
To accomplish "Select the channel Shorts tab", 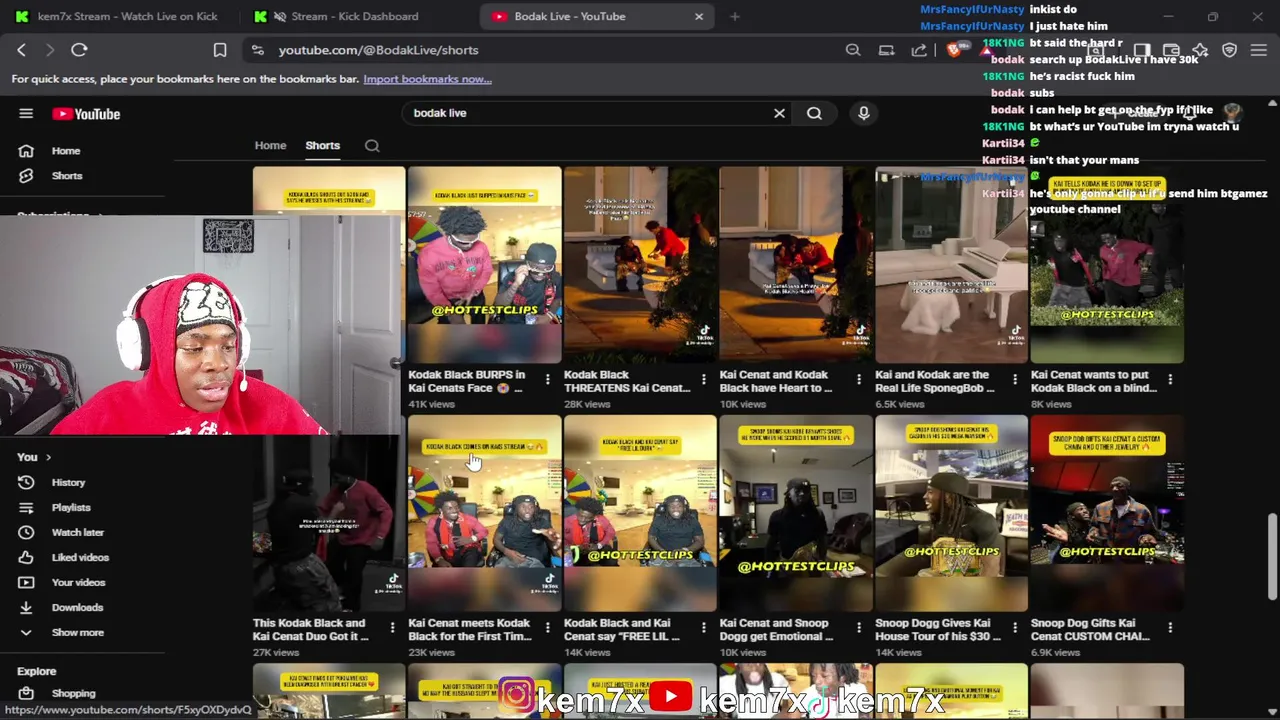I will point(323,146).
